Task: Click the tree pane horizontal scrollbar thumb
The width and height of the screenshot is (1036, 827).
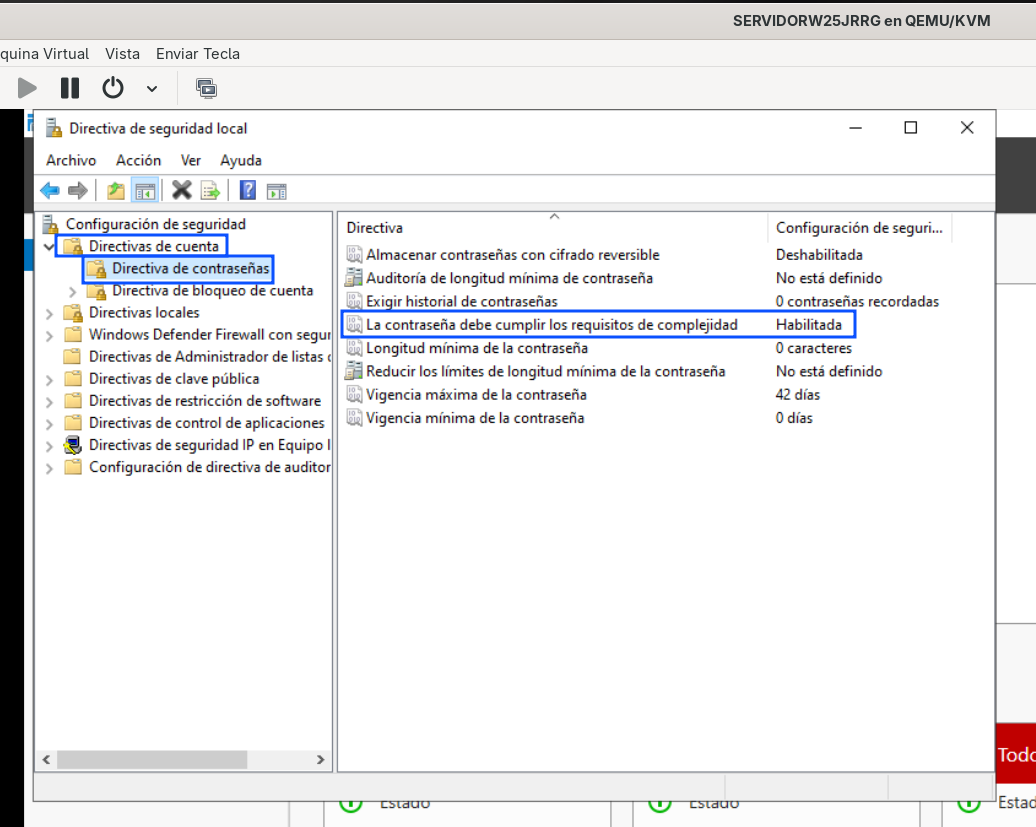Action: (152, 760)
